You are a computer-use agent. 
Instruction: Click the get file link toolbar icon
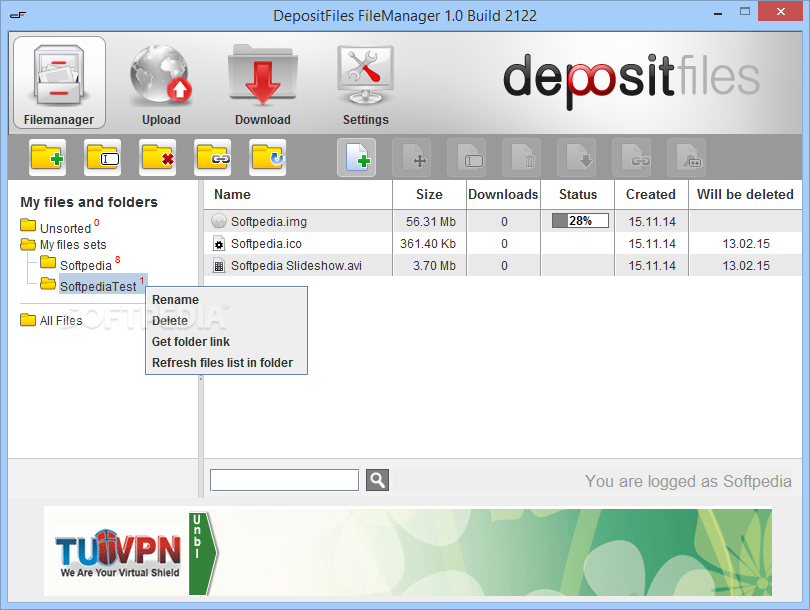coord(631,157)
